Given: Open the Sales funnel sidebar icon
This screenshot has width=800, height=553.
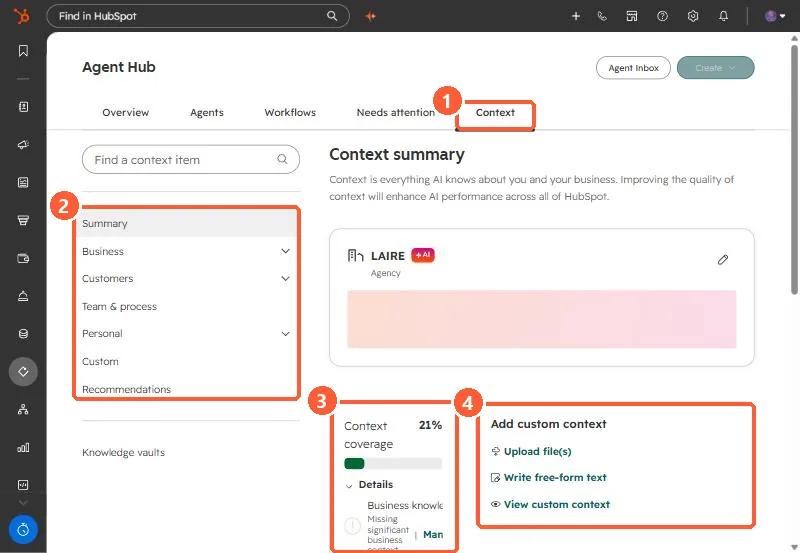Looking at the screenshot, I should pyautogui.click(x=23, y=220).
